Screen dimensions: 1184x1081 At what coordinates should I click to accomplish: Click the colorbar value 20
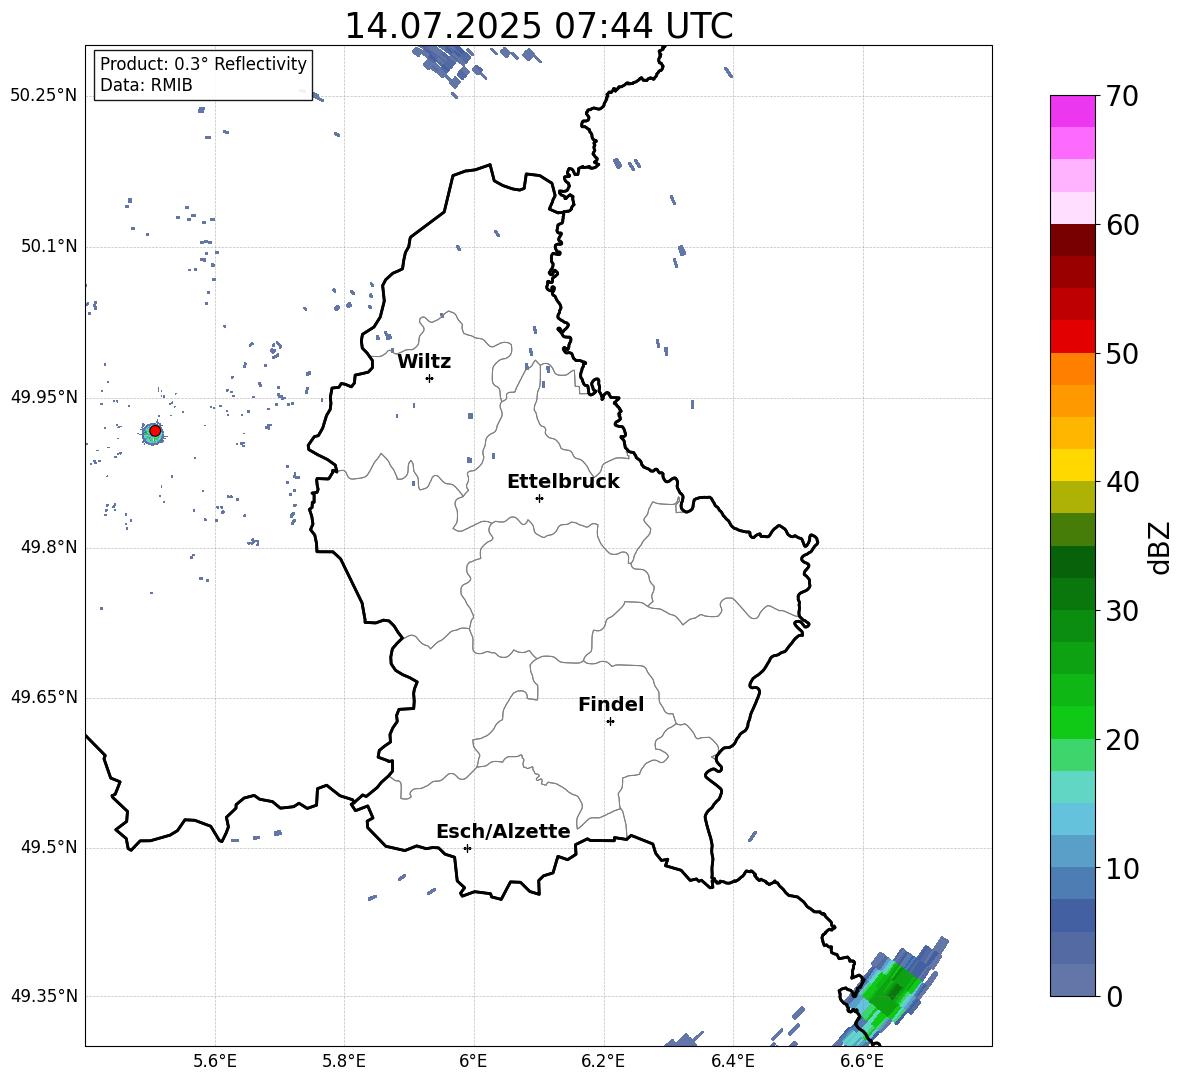click(1122, 740)
